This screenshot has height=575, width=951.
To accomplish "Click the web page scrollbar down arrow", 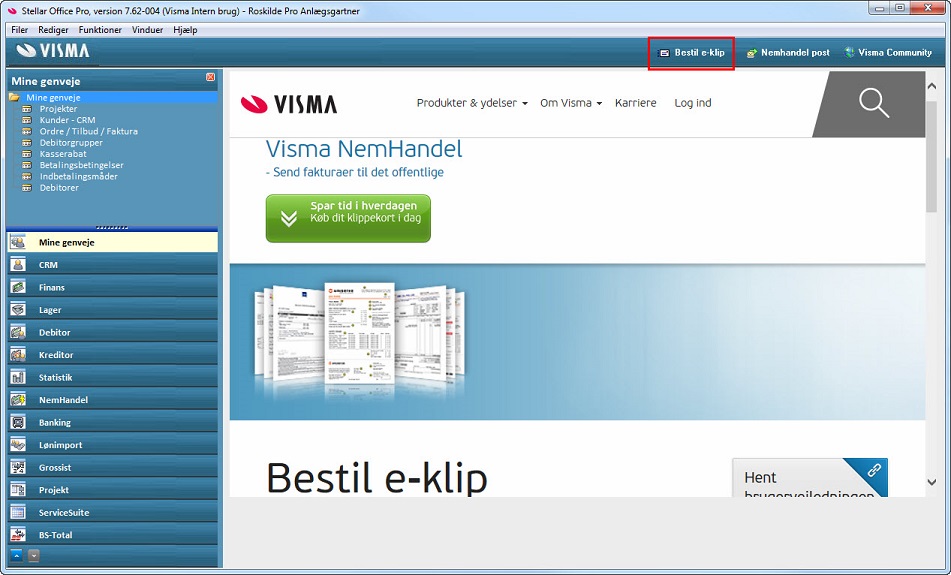I will coord(932,482).
